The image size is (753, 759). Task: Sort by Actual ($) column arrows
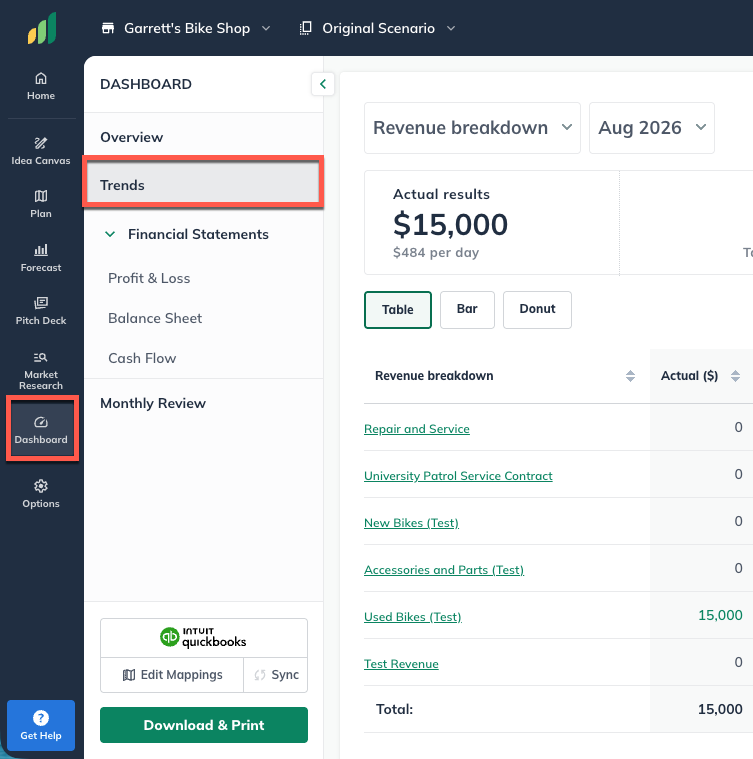[735, 376]
